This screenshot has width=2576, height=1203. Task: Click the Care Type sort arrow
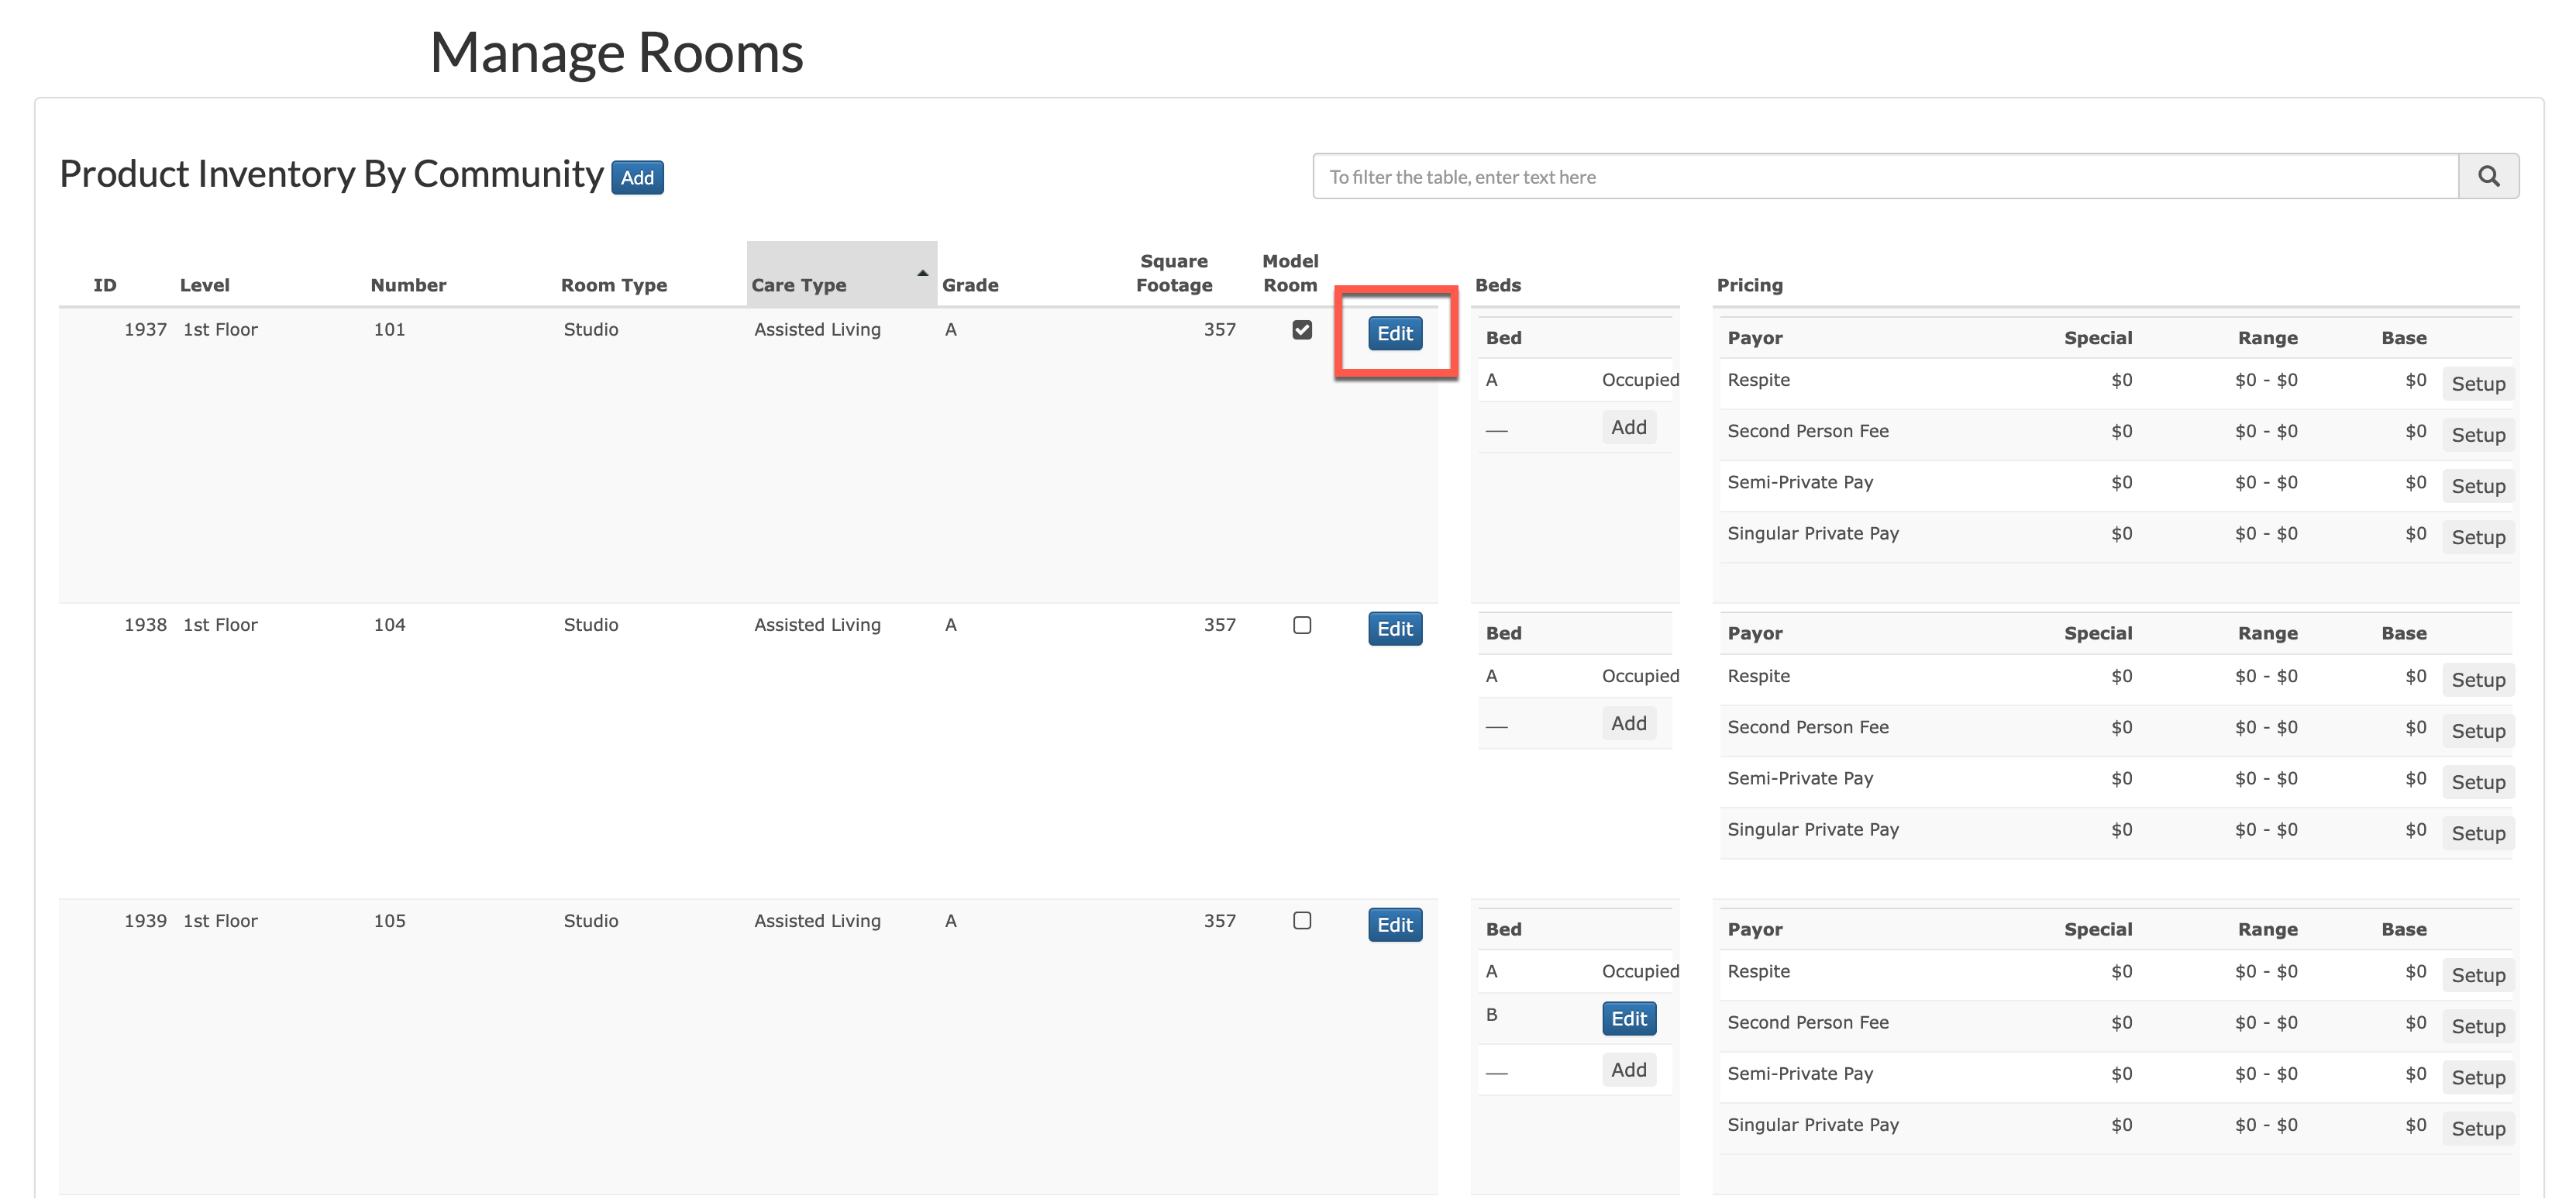click(922, 273)
